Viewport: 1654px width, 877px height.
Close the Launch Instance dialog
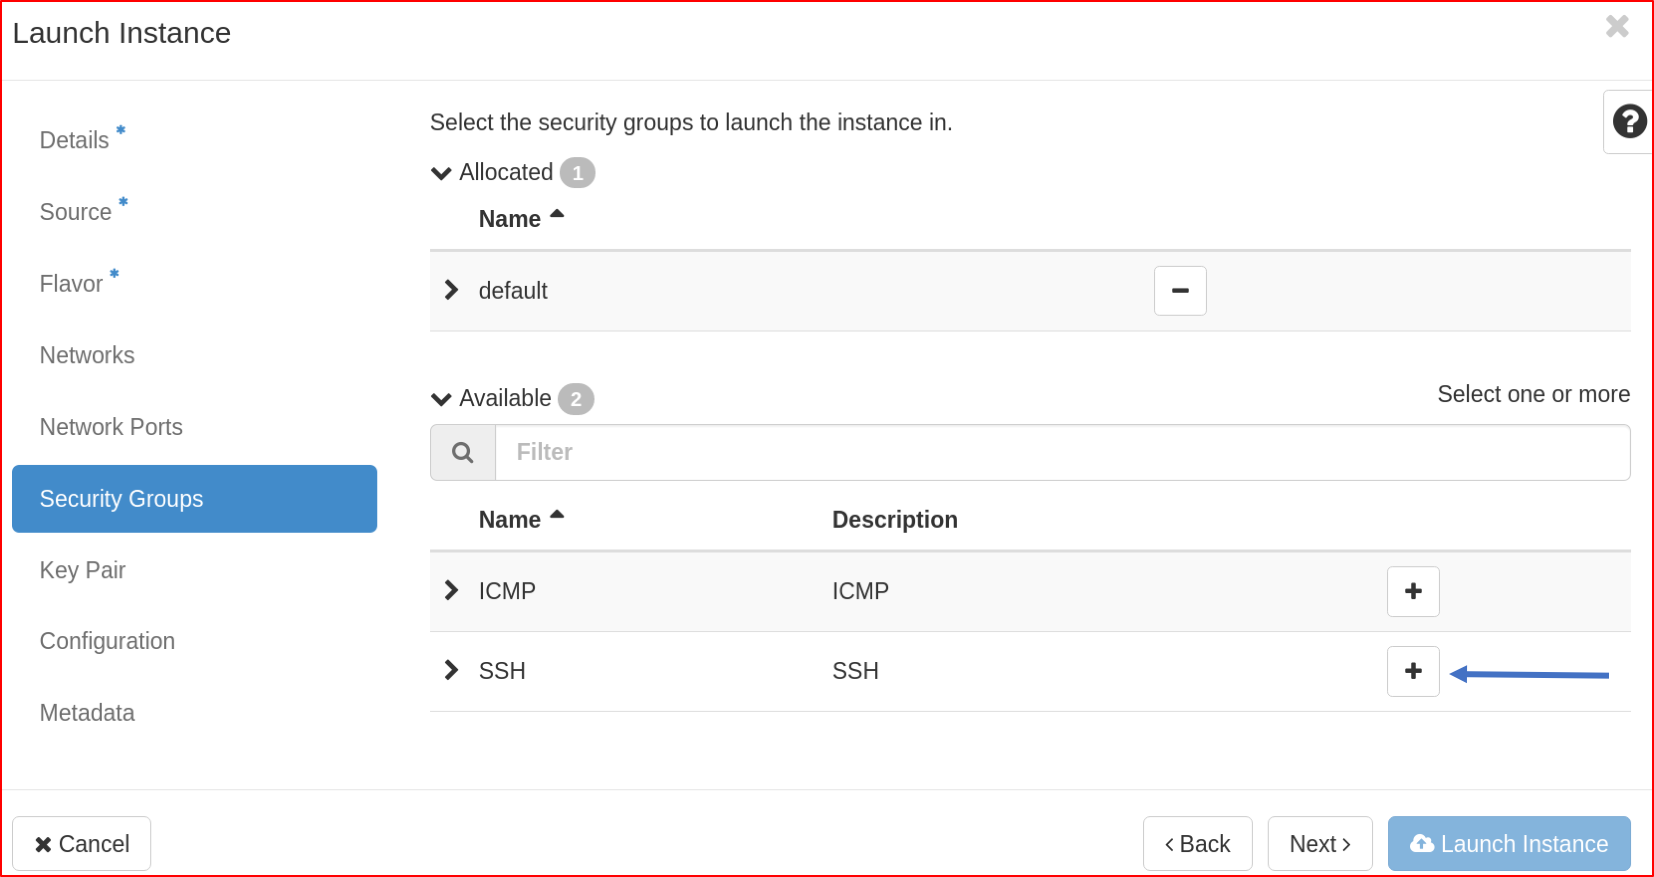pos(1617,27)
